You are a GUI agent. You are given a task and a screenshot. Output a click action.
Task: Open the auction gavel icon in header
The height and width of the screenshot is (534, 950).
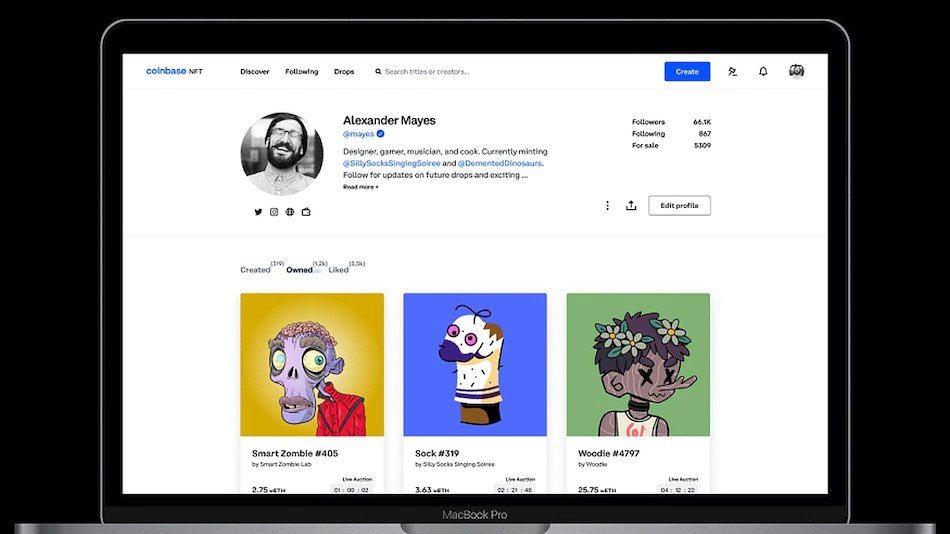pos(732,72)
